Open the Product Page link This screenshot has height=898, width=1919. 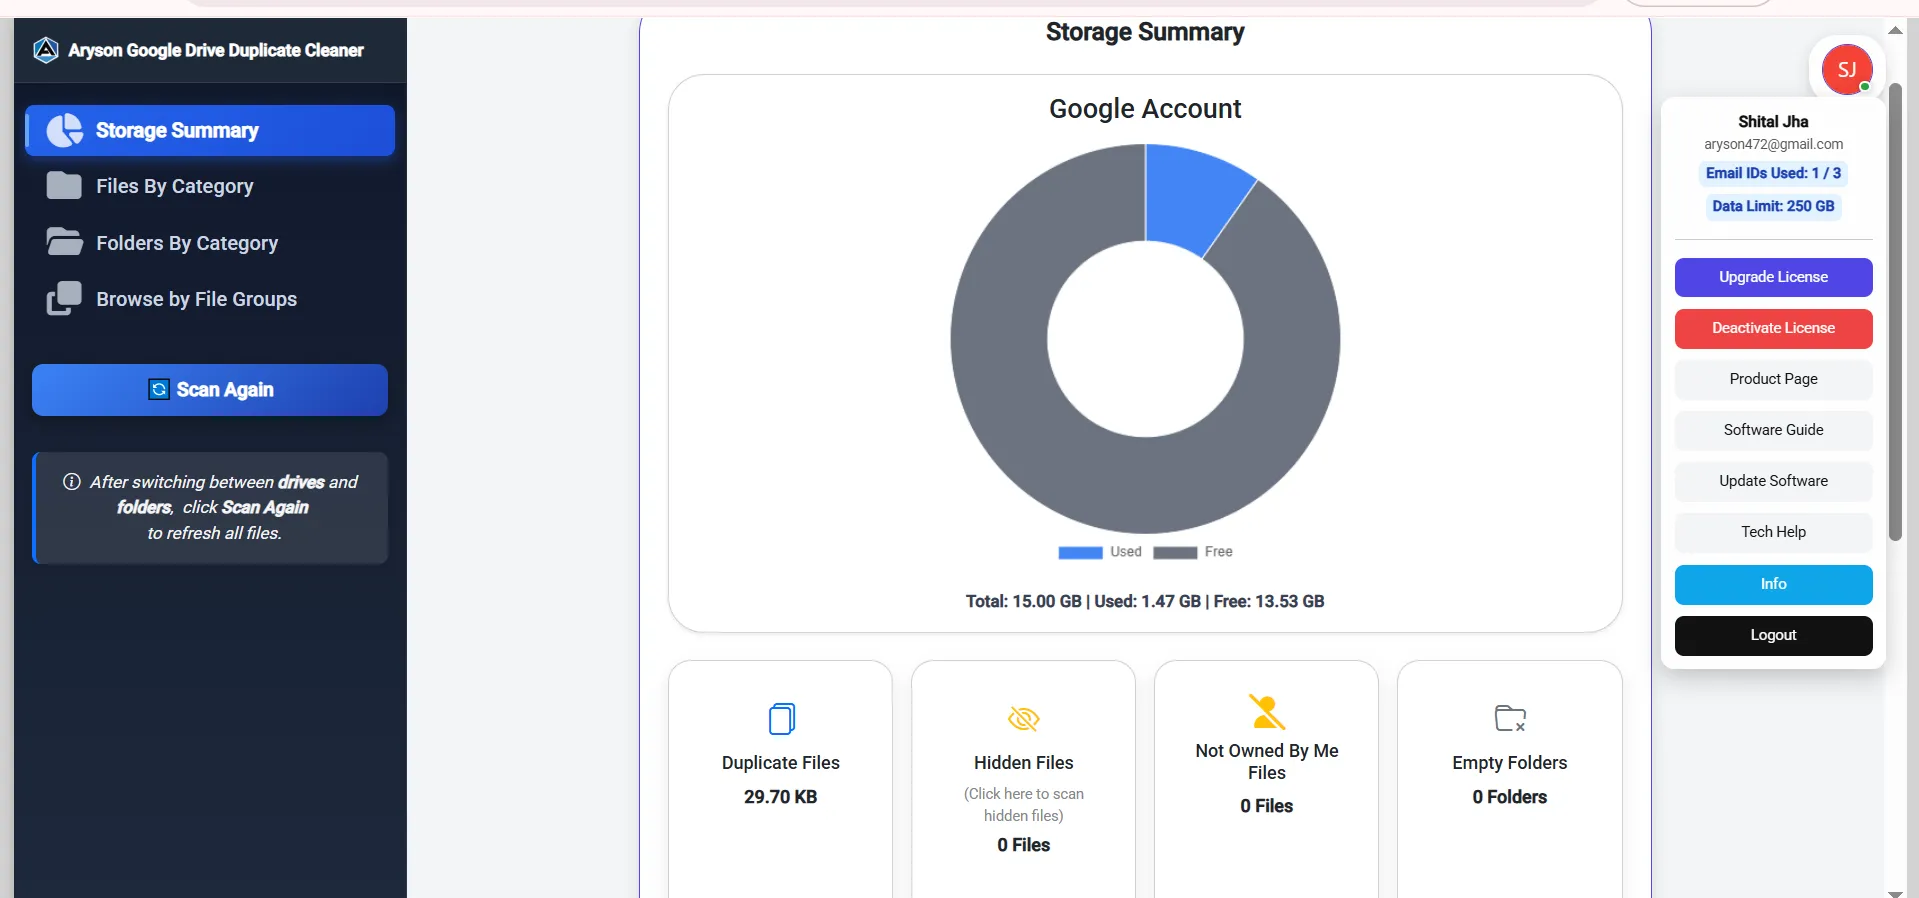(x=1773, y=379)
